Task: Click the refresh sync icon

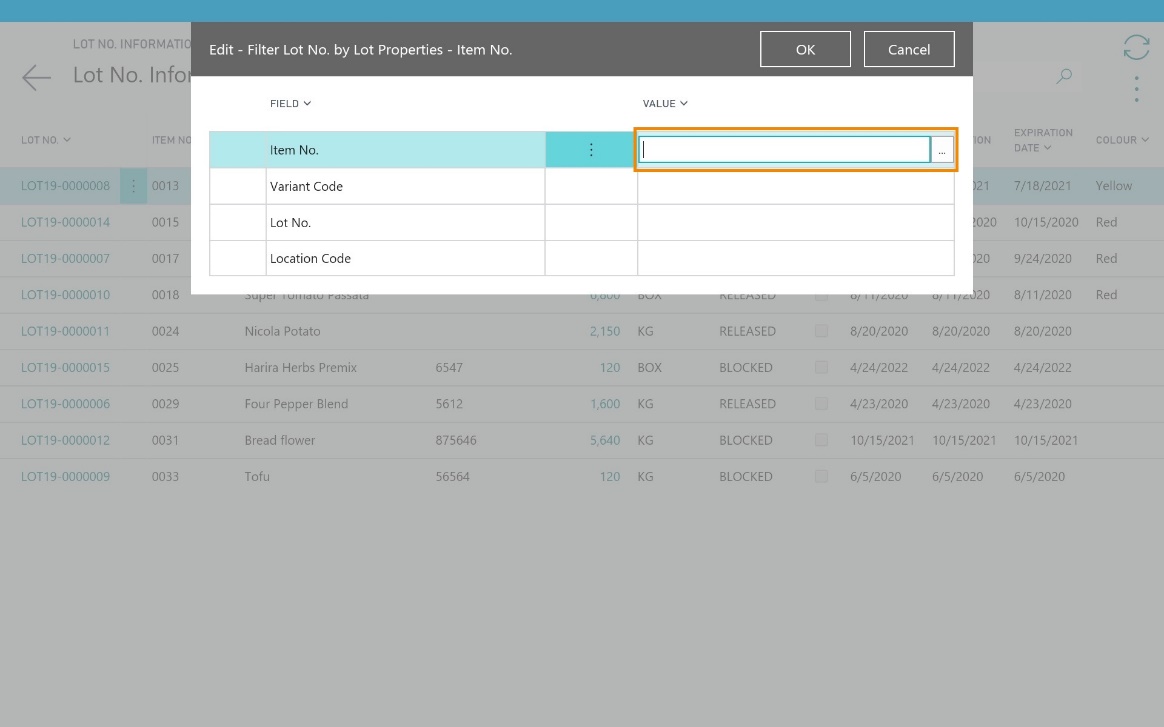Action: (x=1136, y=47)
